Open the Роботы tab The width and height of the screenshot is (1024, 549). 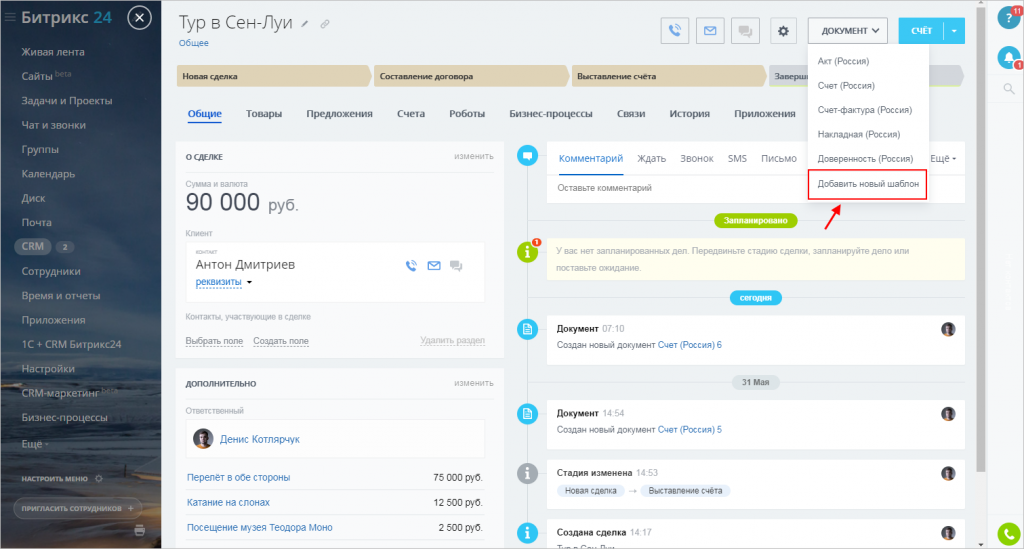click(467, 114)
